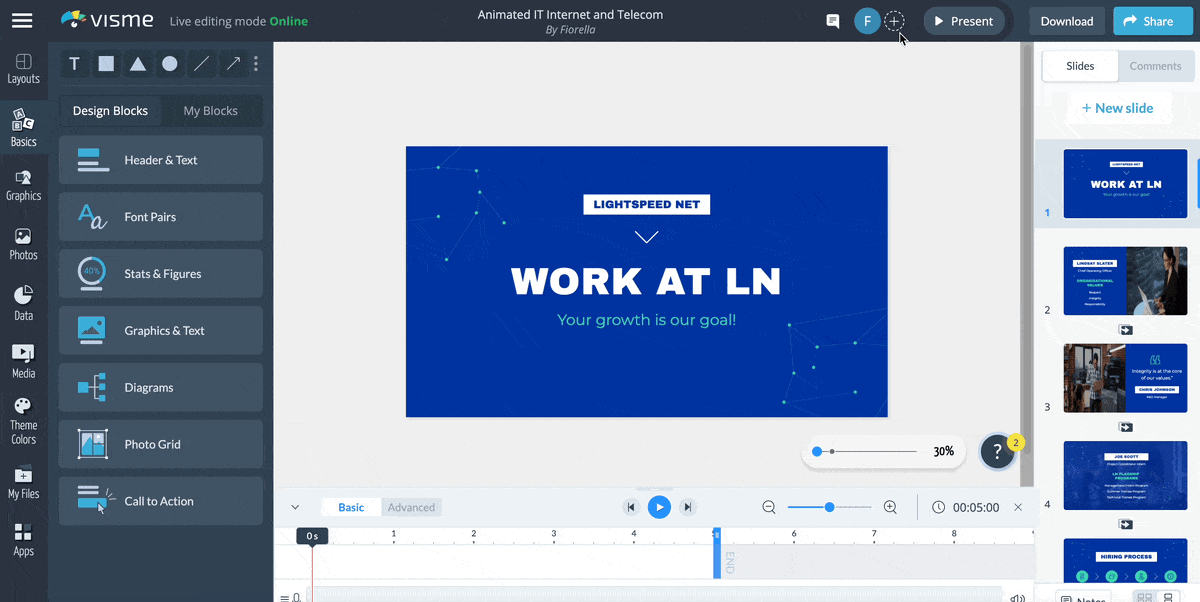
Task: Open the comments icon in the top bar
Action: pyautogui.click(x=832, y=20)
